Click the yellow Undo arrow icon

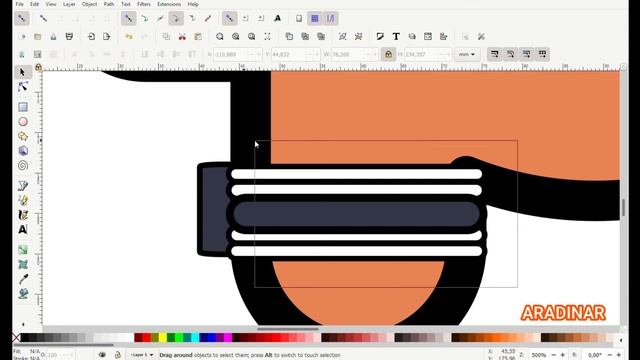129,37
